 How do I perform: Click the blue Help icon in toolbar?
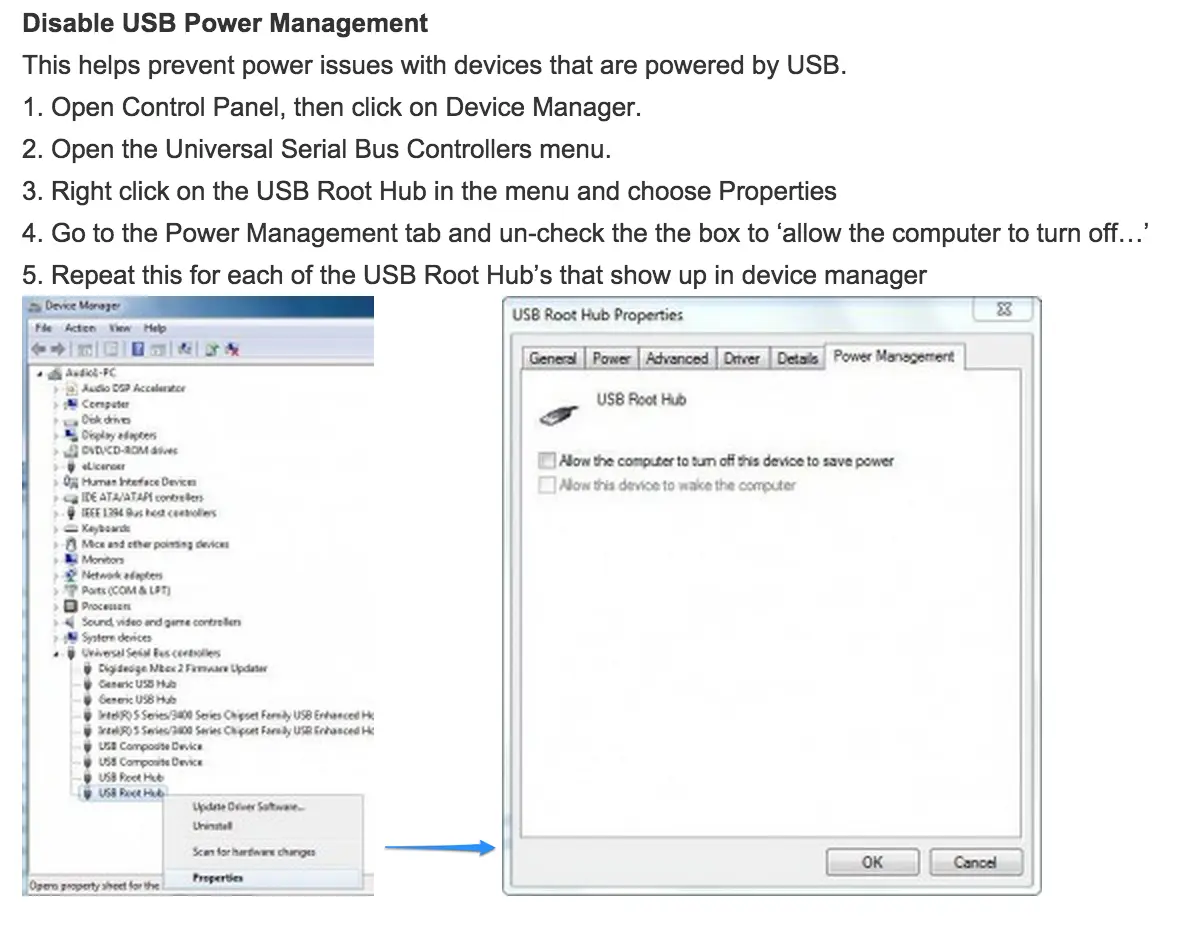click(139, 349)
